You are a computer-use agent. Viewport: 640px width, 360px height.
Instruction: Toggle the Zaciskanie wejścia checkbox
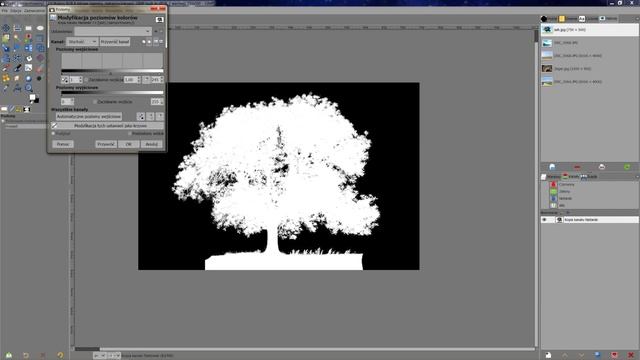pyautogui.click(x=86, y=80)
